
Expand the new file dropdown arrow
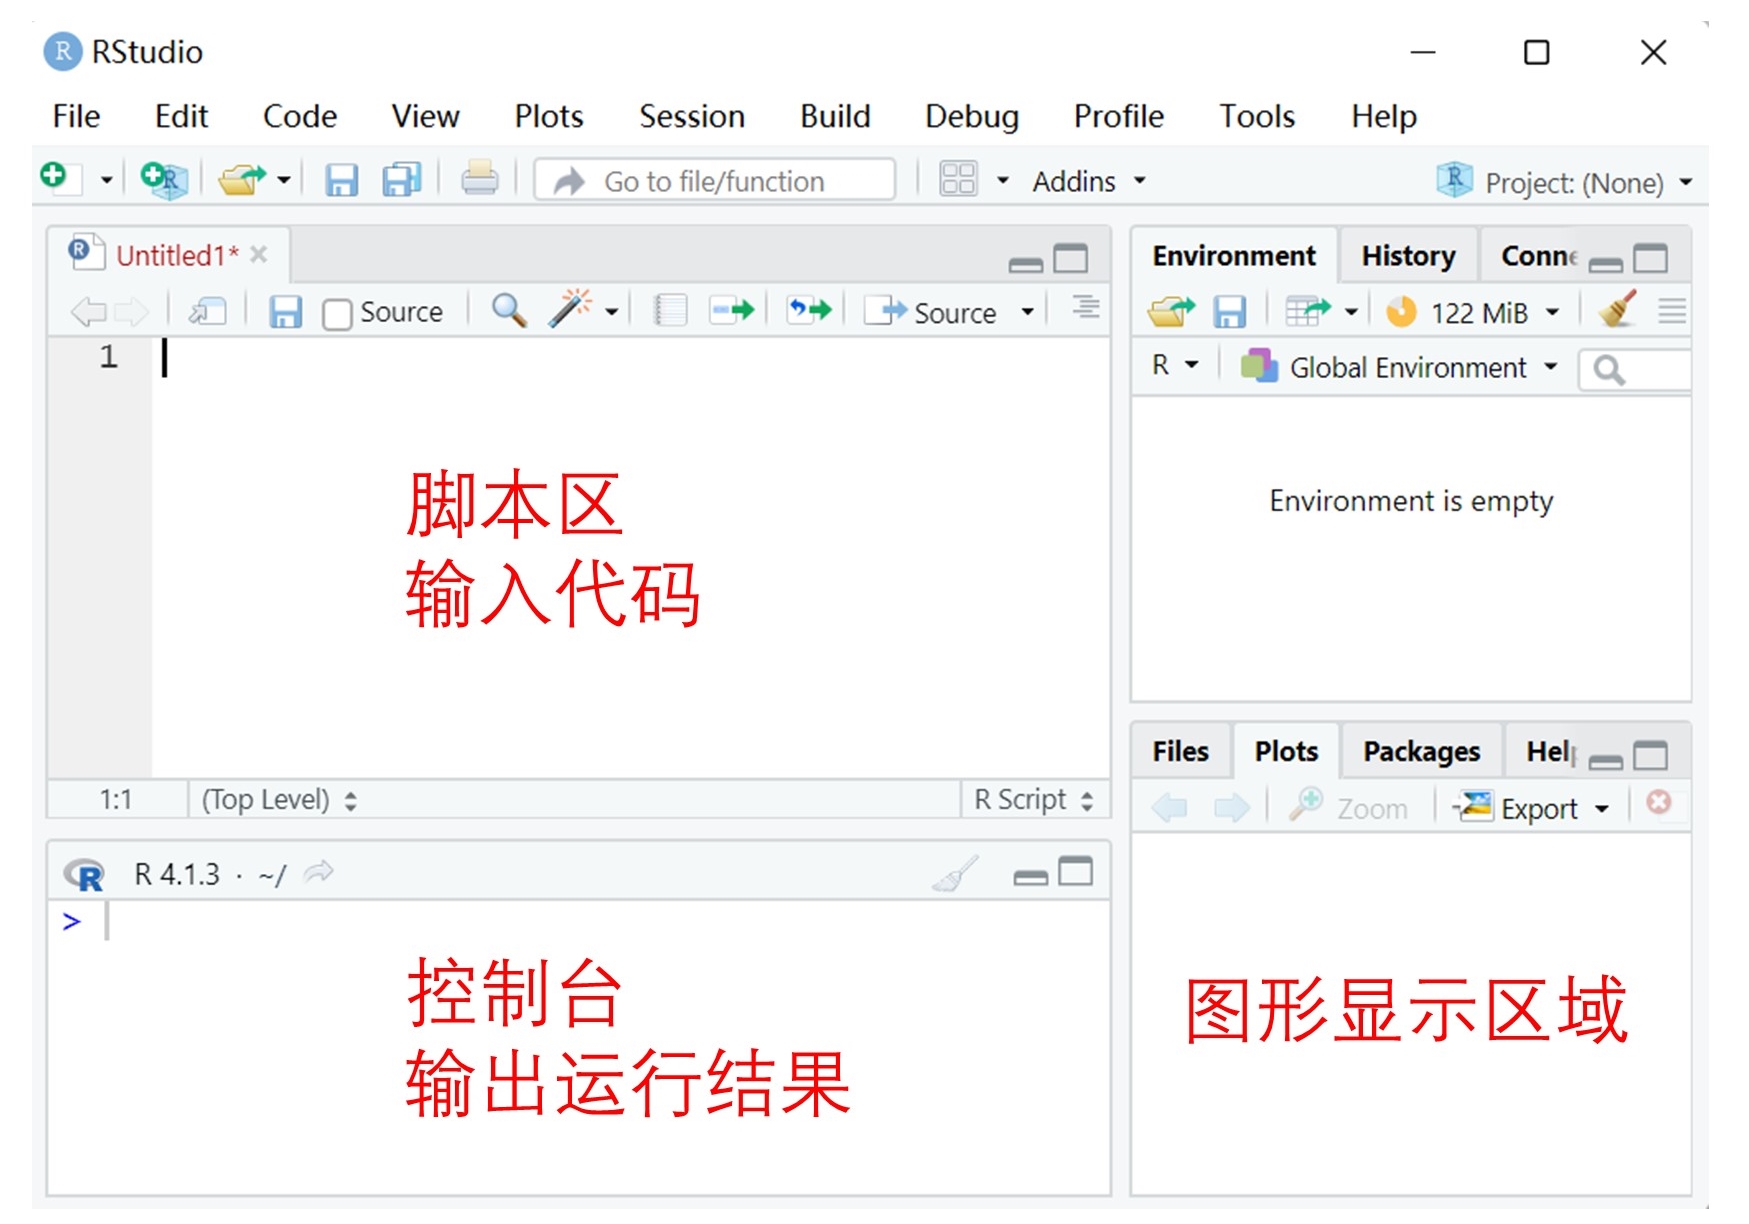point(106,181)
